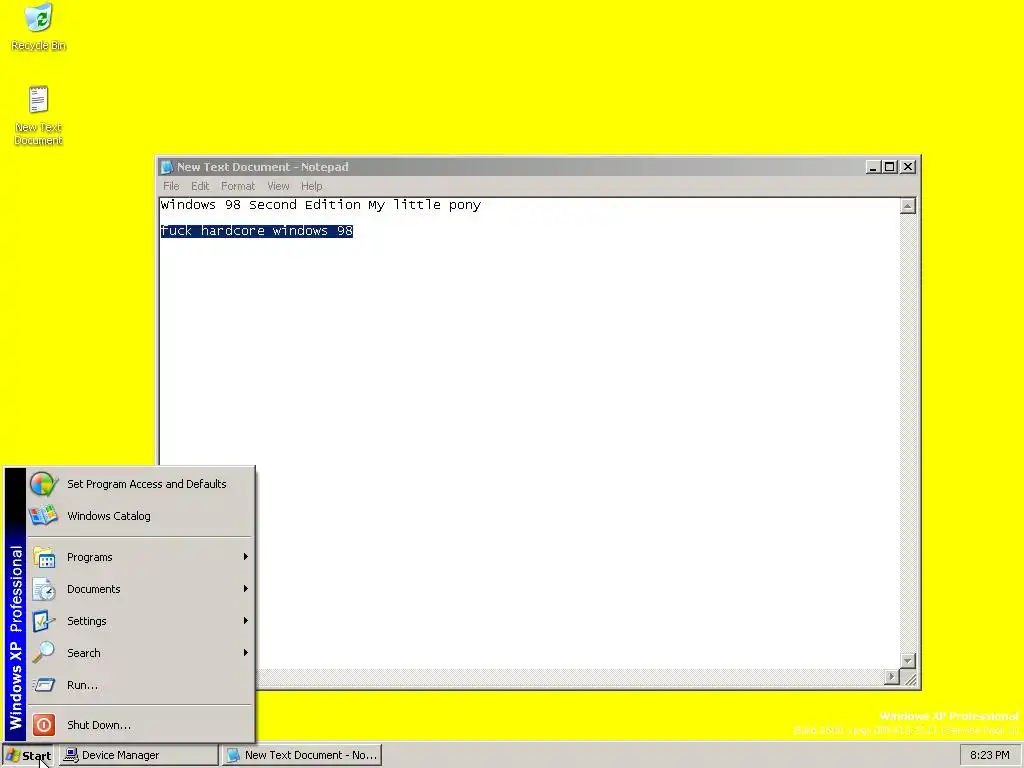Image resolution: width=1024 pixels, height=768 pixels.
Task: Switch to Device Manager taskbar button
Action: click(x=138, y=755)
